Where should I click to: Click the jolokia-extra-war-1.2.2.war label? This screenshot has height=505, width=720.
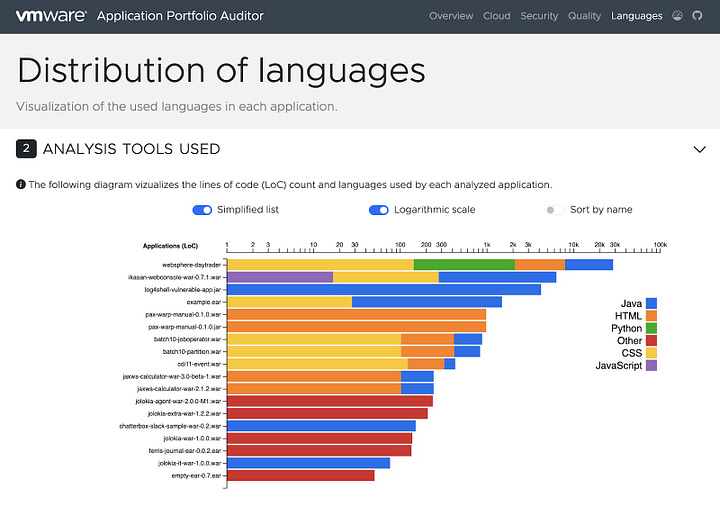pyautogui.click(x=184, y=414)
